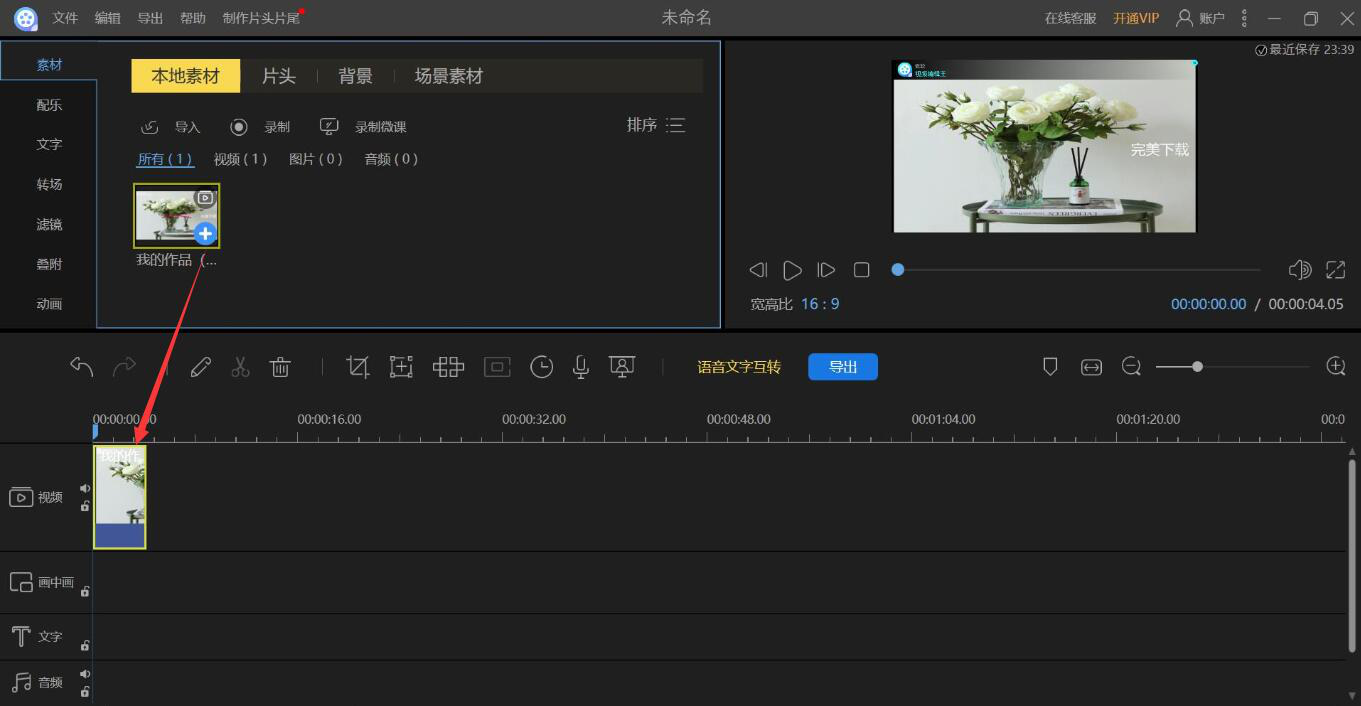Open the 排序 sort dropdown
1361x706 pixels.
[656, 125]
